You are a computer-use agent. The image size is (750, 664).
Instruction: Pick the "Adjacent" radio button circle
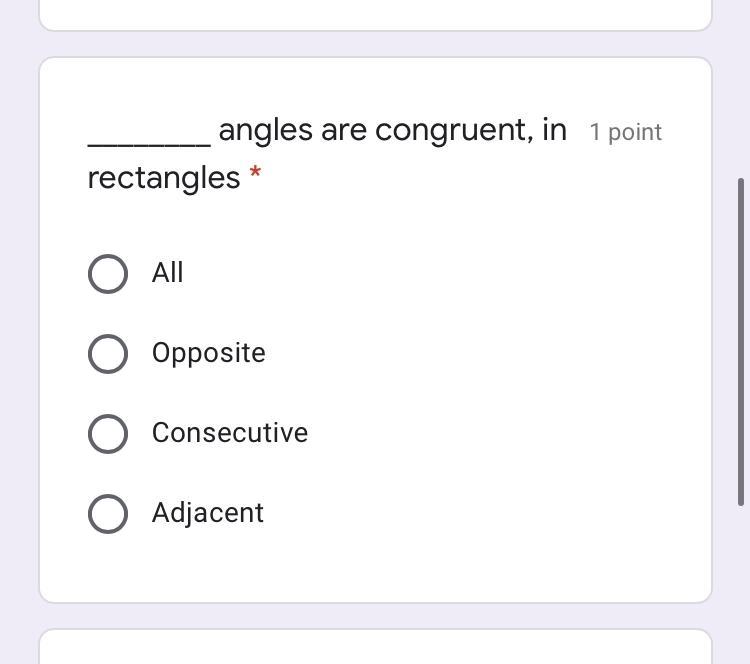pos(108,514)
